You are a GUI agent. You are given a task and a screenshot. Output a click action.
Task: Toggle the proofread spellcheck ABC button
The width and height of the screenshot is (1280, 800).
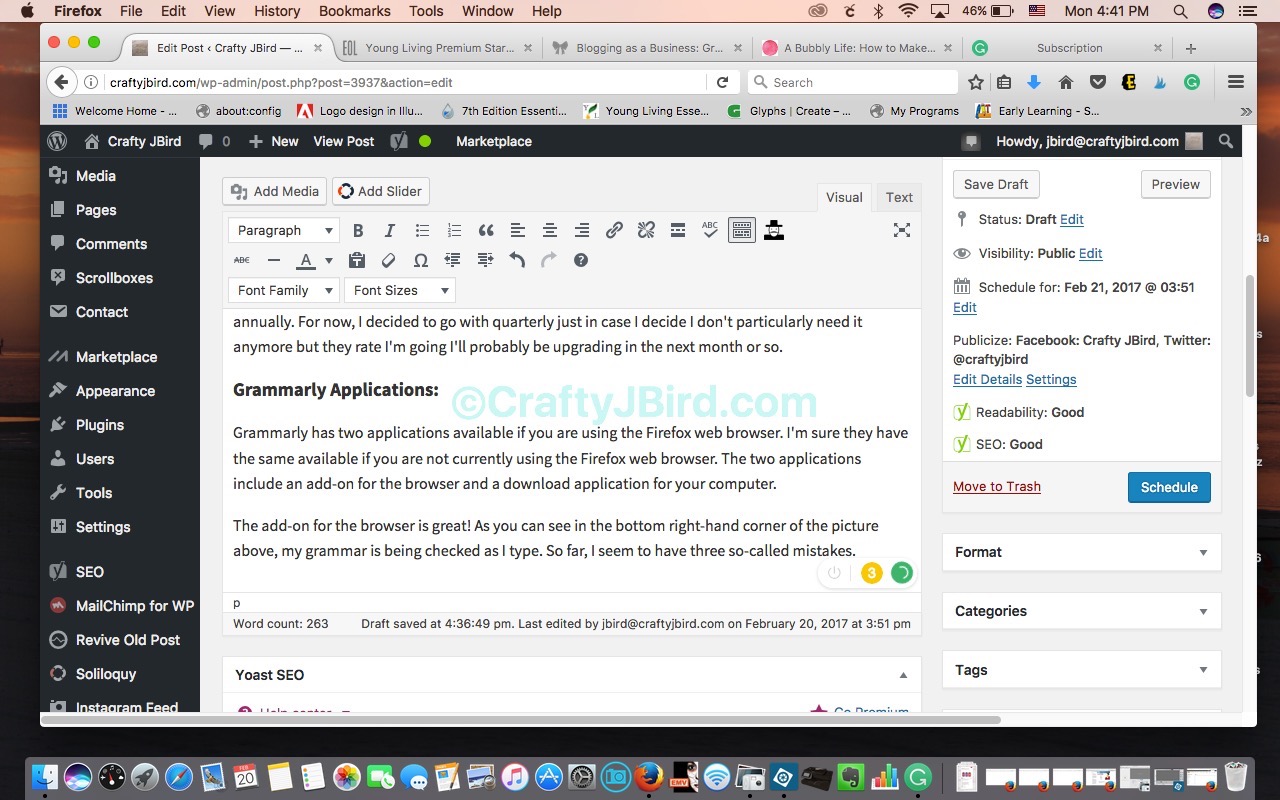click(710, 231)
